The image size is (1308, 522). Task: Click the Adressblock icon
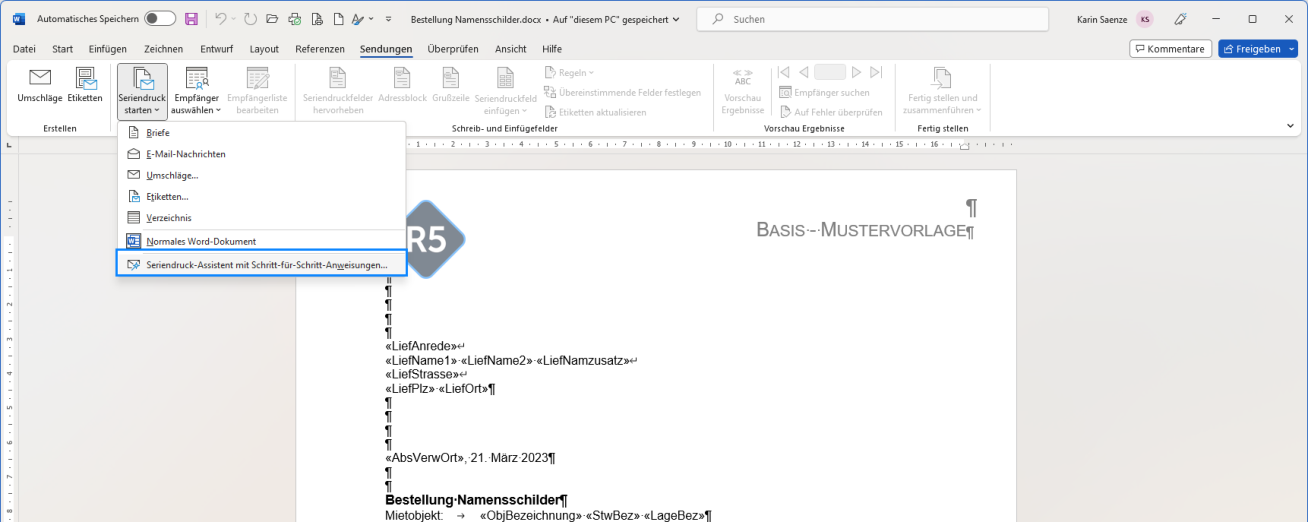point(402,78)
